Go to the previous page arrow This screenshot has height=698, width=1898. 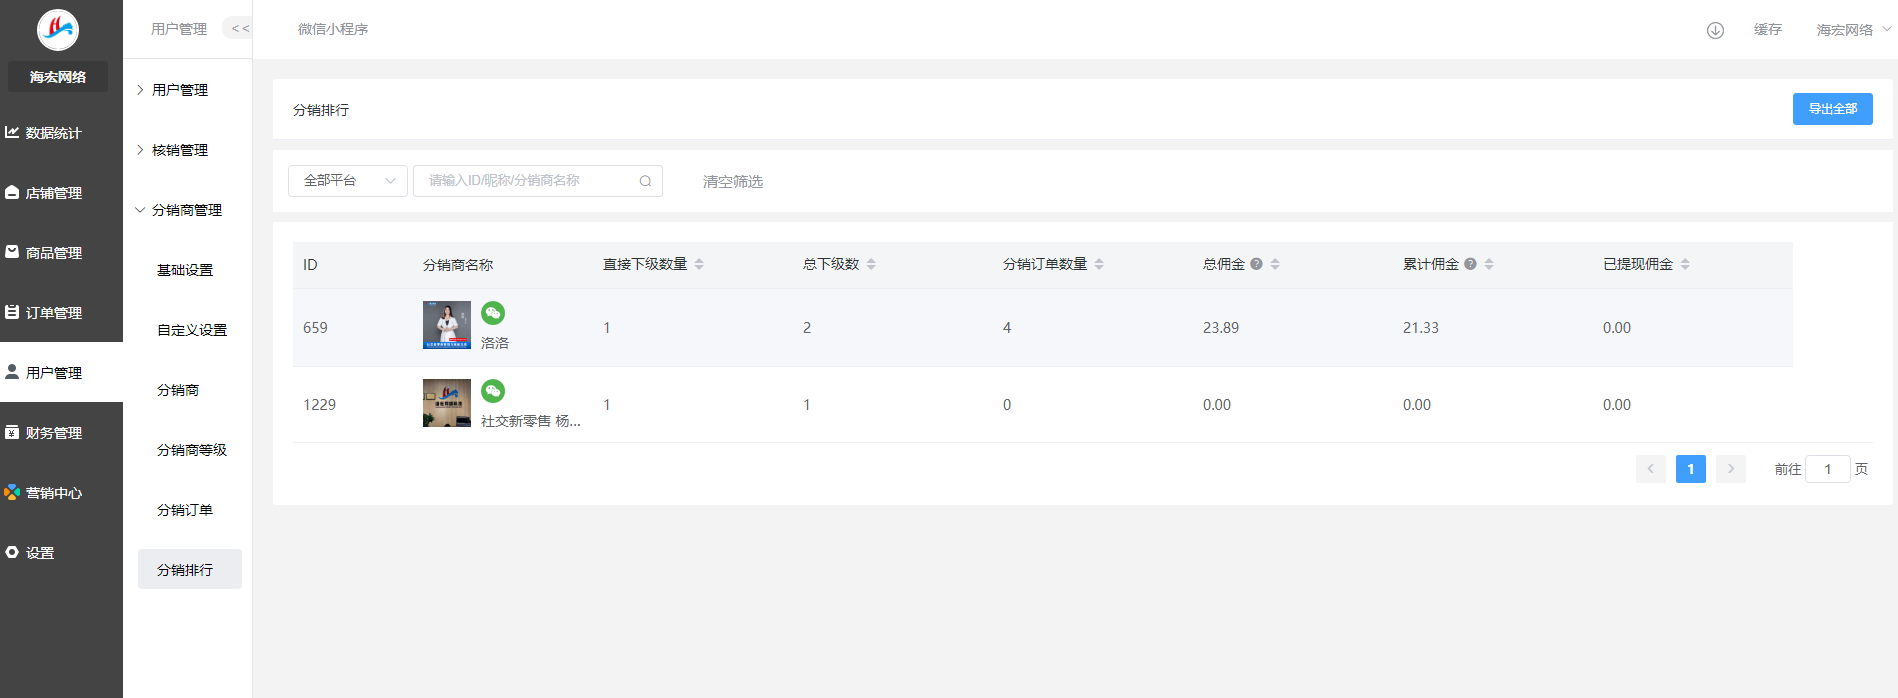1651,469
